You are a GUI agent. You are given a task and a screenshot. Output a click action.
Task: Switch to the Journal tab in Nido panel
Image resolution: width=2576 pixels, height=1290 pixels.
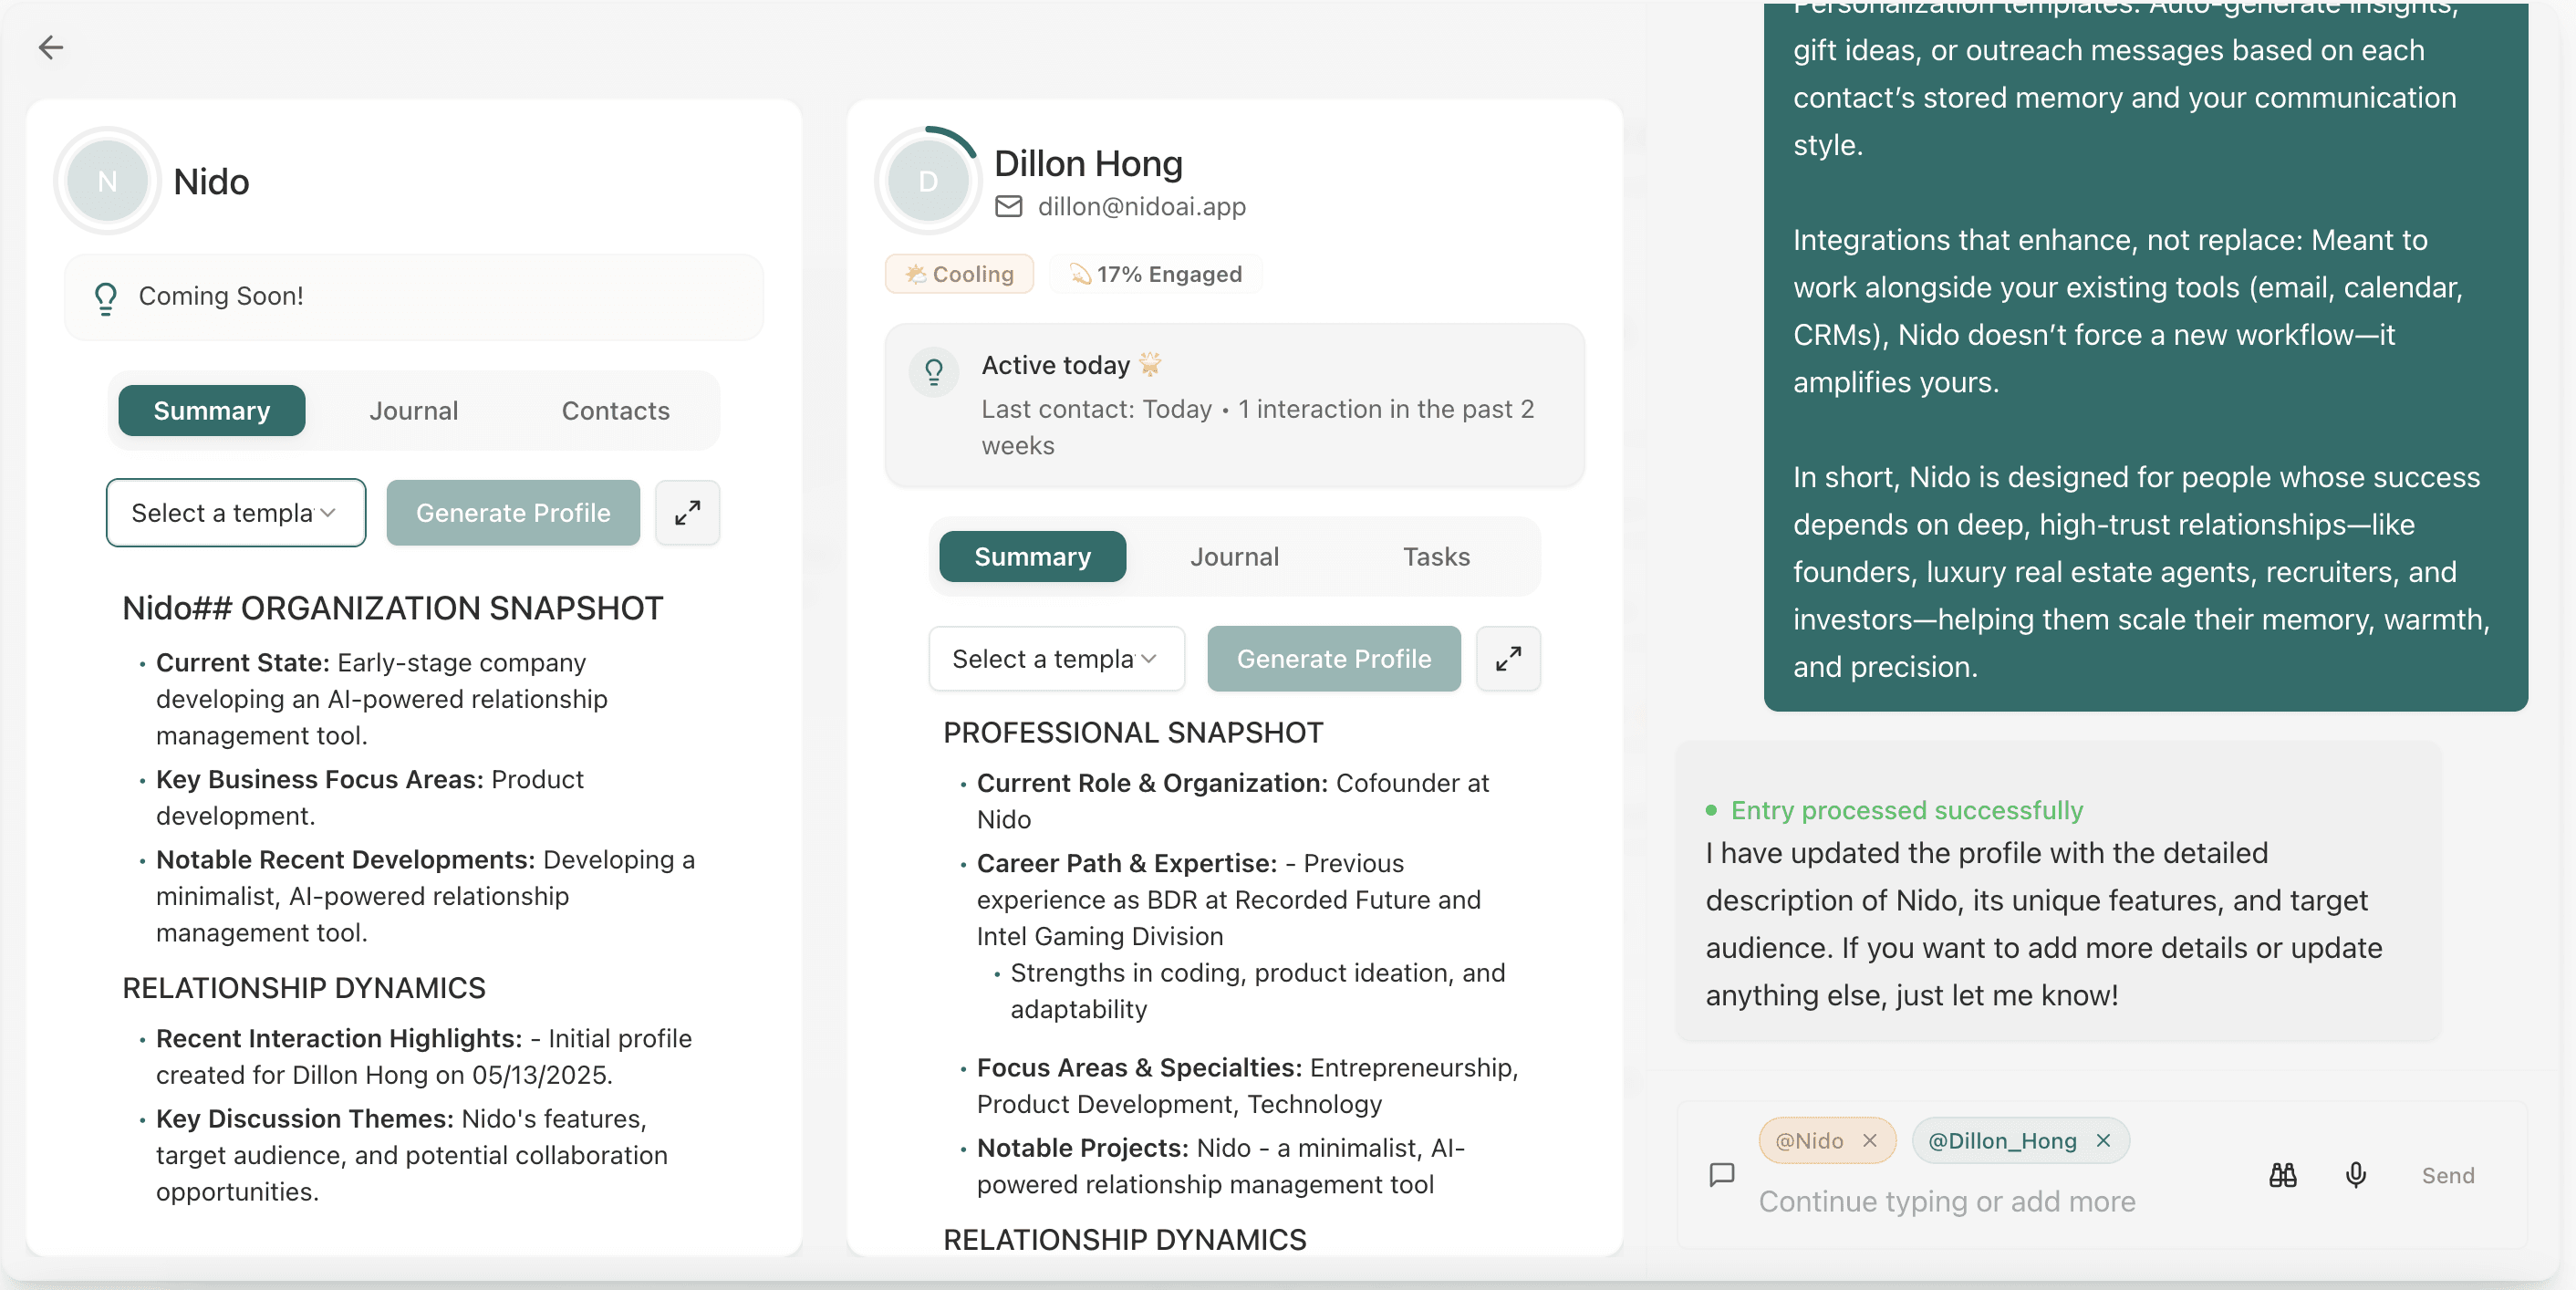[x=414, y=411]
